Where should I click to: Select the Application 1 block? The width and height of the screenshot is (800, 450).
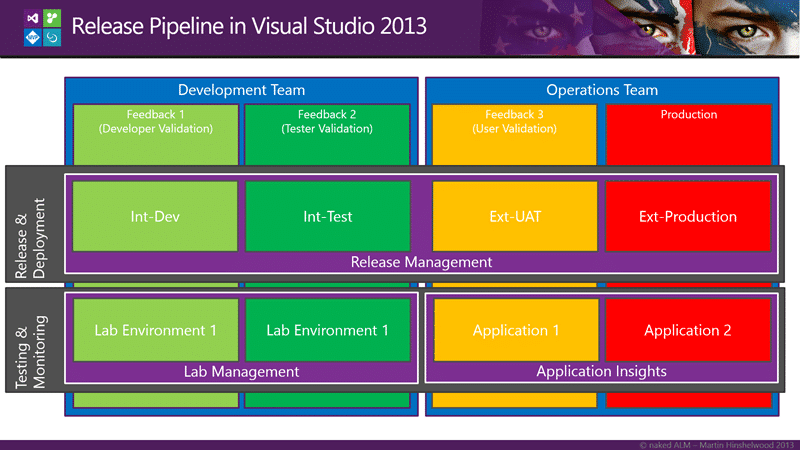point(516,330)
